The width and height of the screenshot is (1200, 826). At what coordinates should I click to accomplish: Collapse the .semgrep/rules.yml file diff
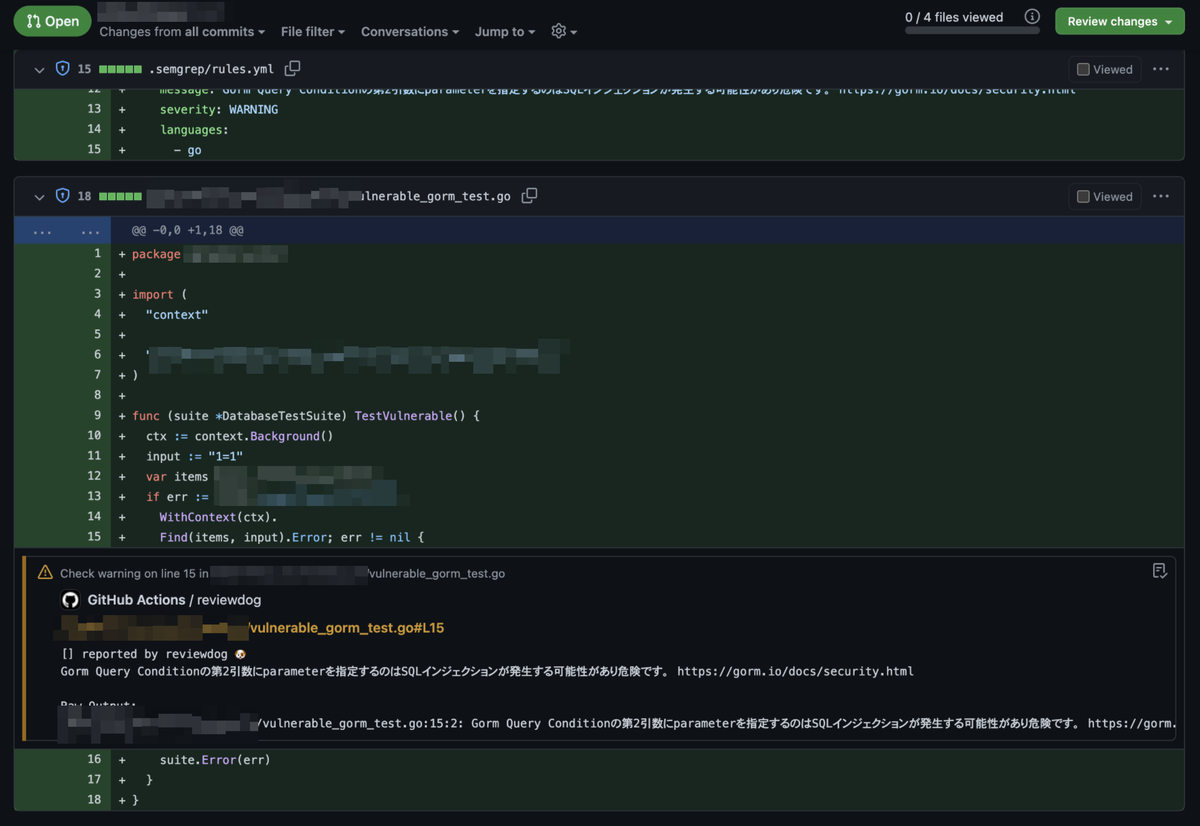pos(39,69)
